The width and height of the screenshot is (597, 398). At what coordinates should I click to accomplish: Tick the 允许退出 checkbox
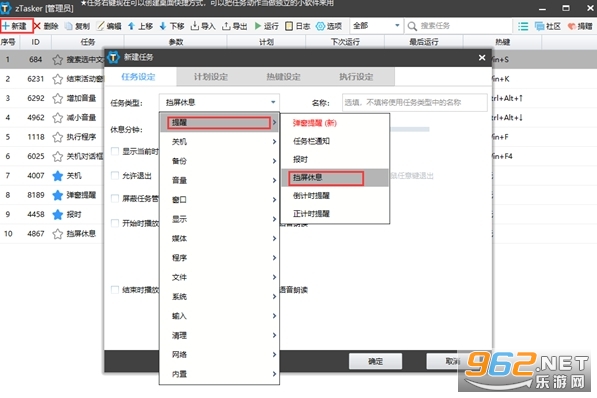(115, 175)
